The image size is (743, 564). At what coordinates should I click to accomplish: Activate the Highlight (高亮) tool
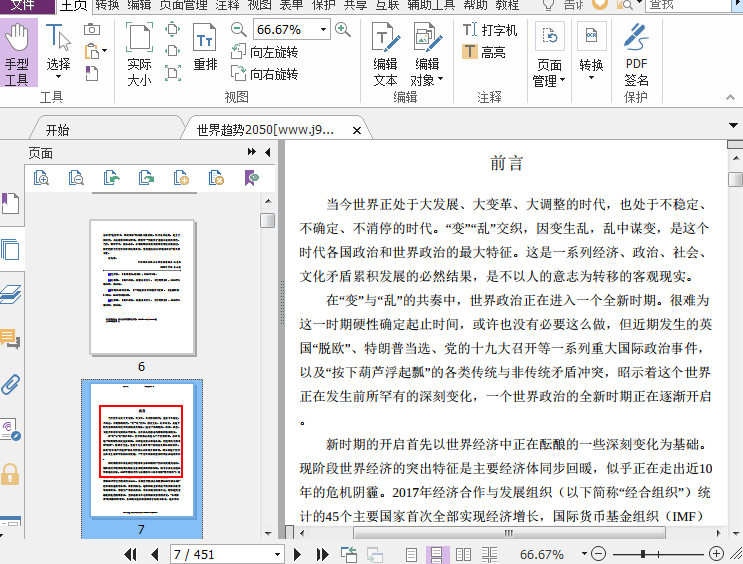(484, 52)
